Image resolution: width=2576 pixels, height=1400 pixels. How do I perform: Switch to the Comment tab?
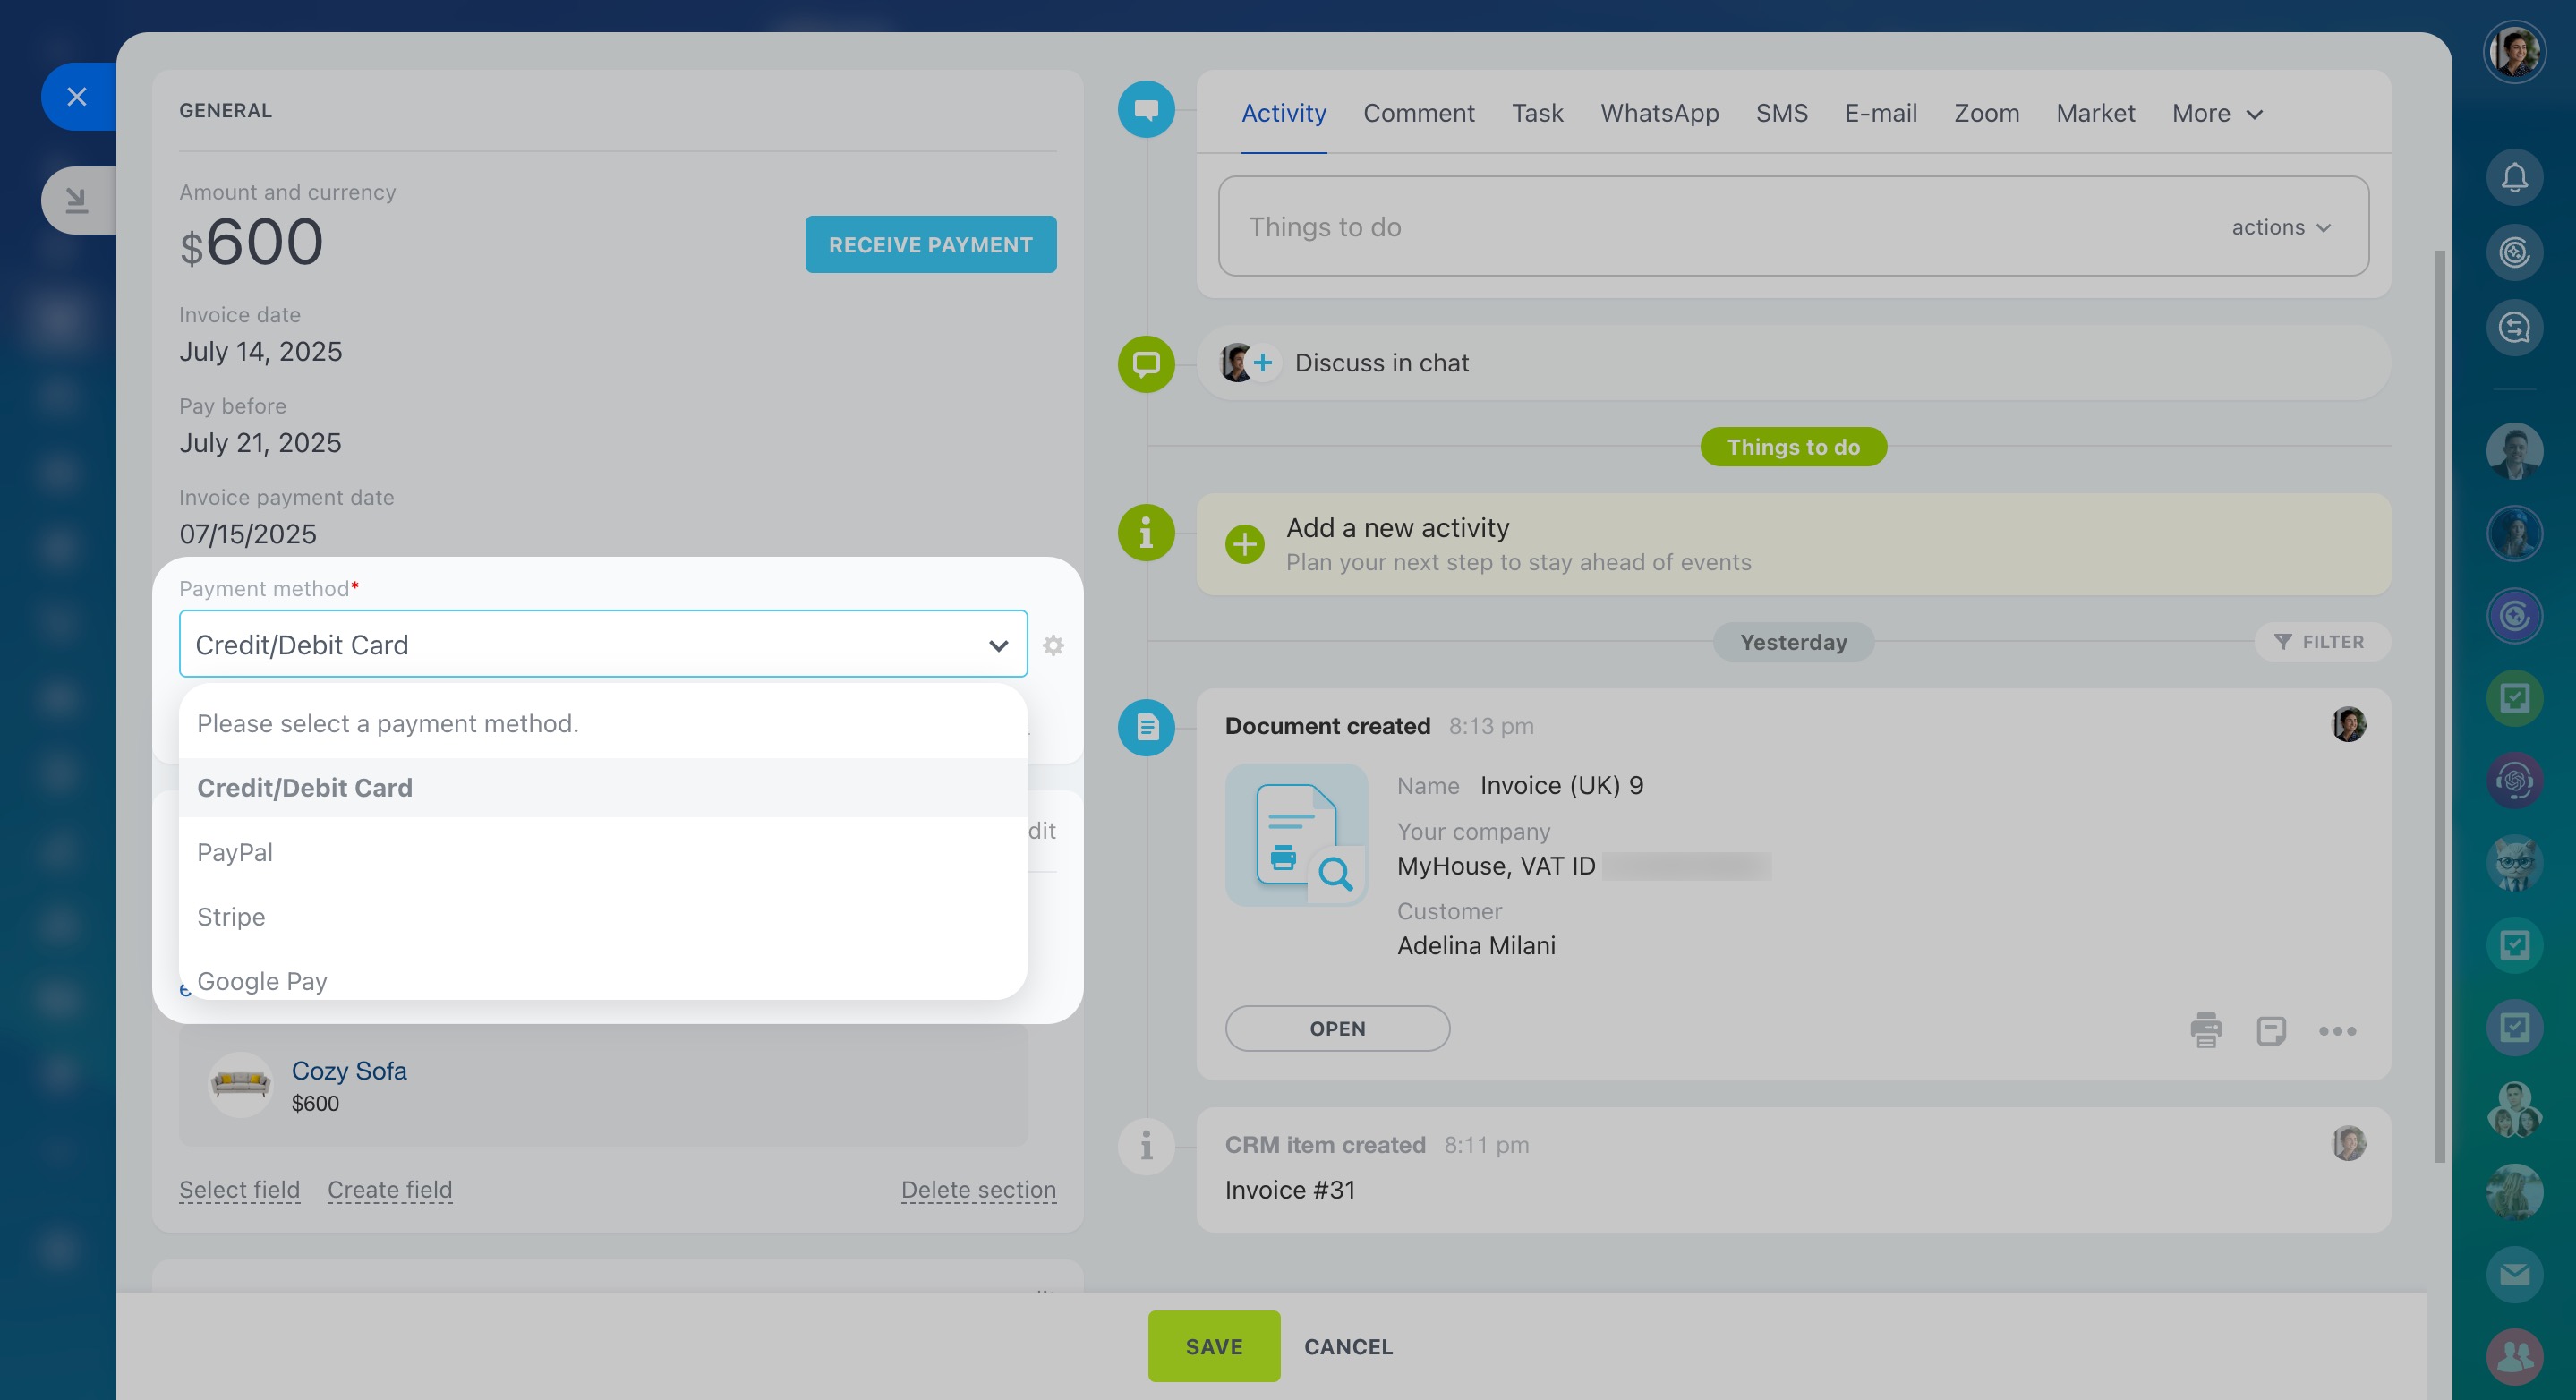click(1418, 114)
